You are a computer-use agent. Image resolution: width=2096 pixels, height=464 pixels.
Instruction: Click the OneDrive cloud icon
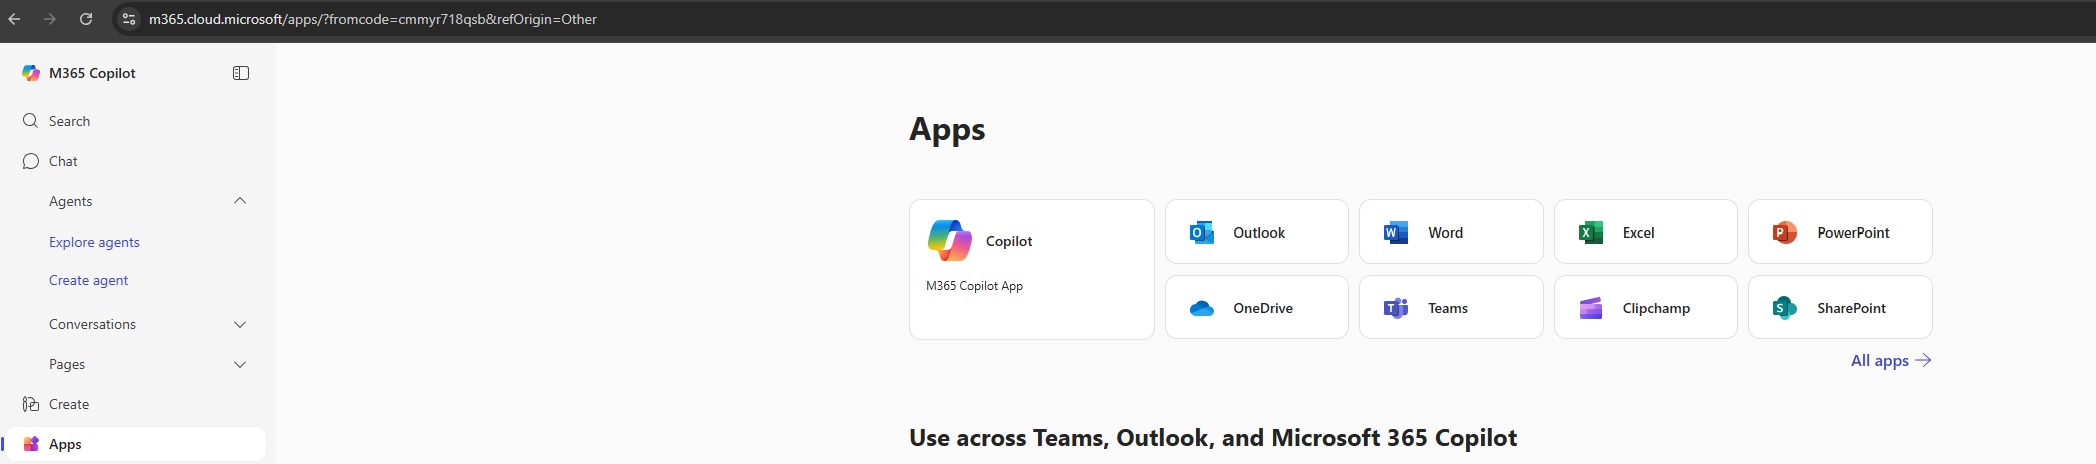[1202, 308]
